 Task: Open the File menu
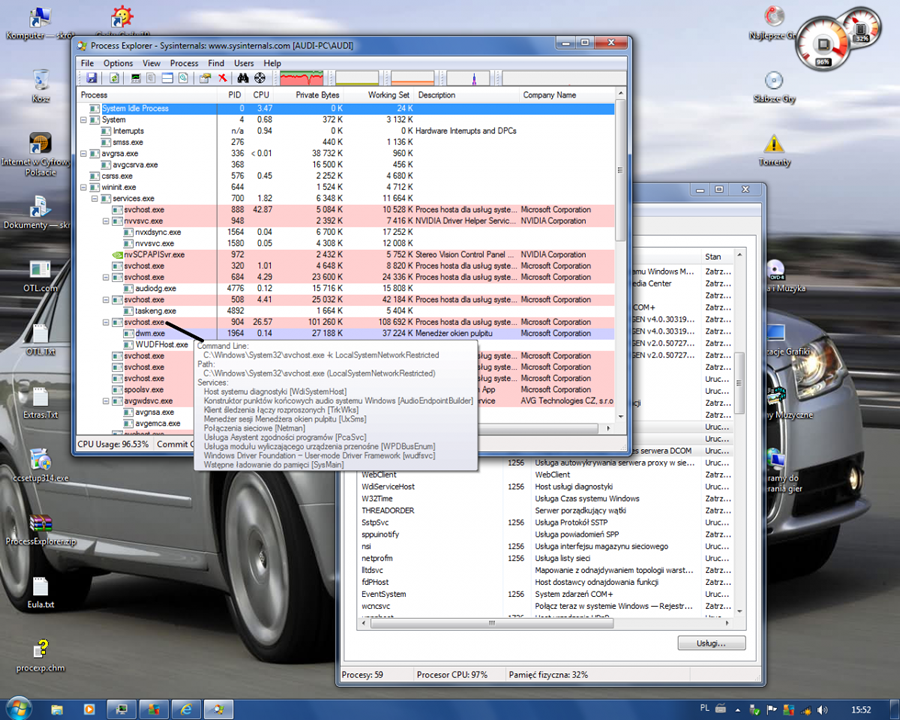click(x=87, y=63)
